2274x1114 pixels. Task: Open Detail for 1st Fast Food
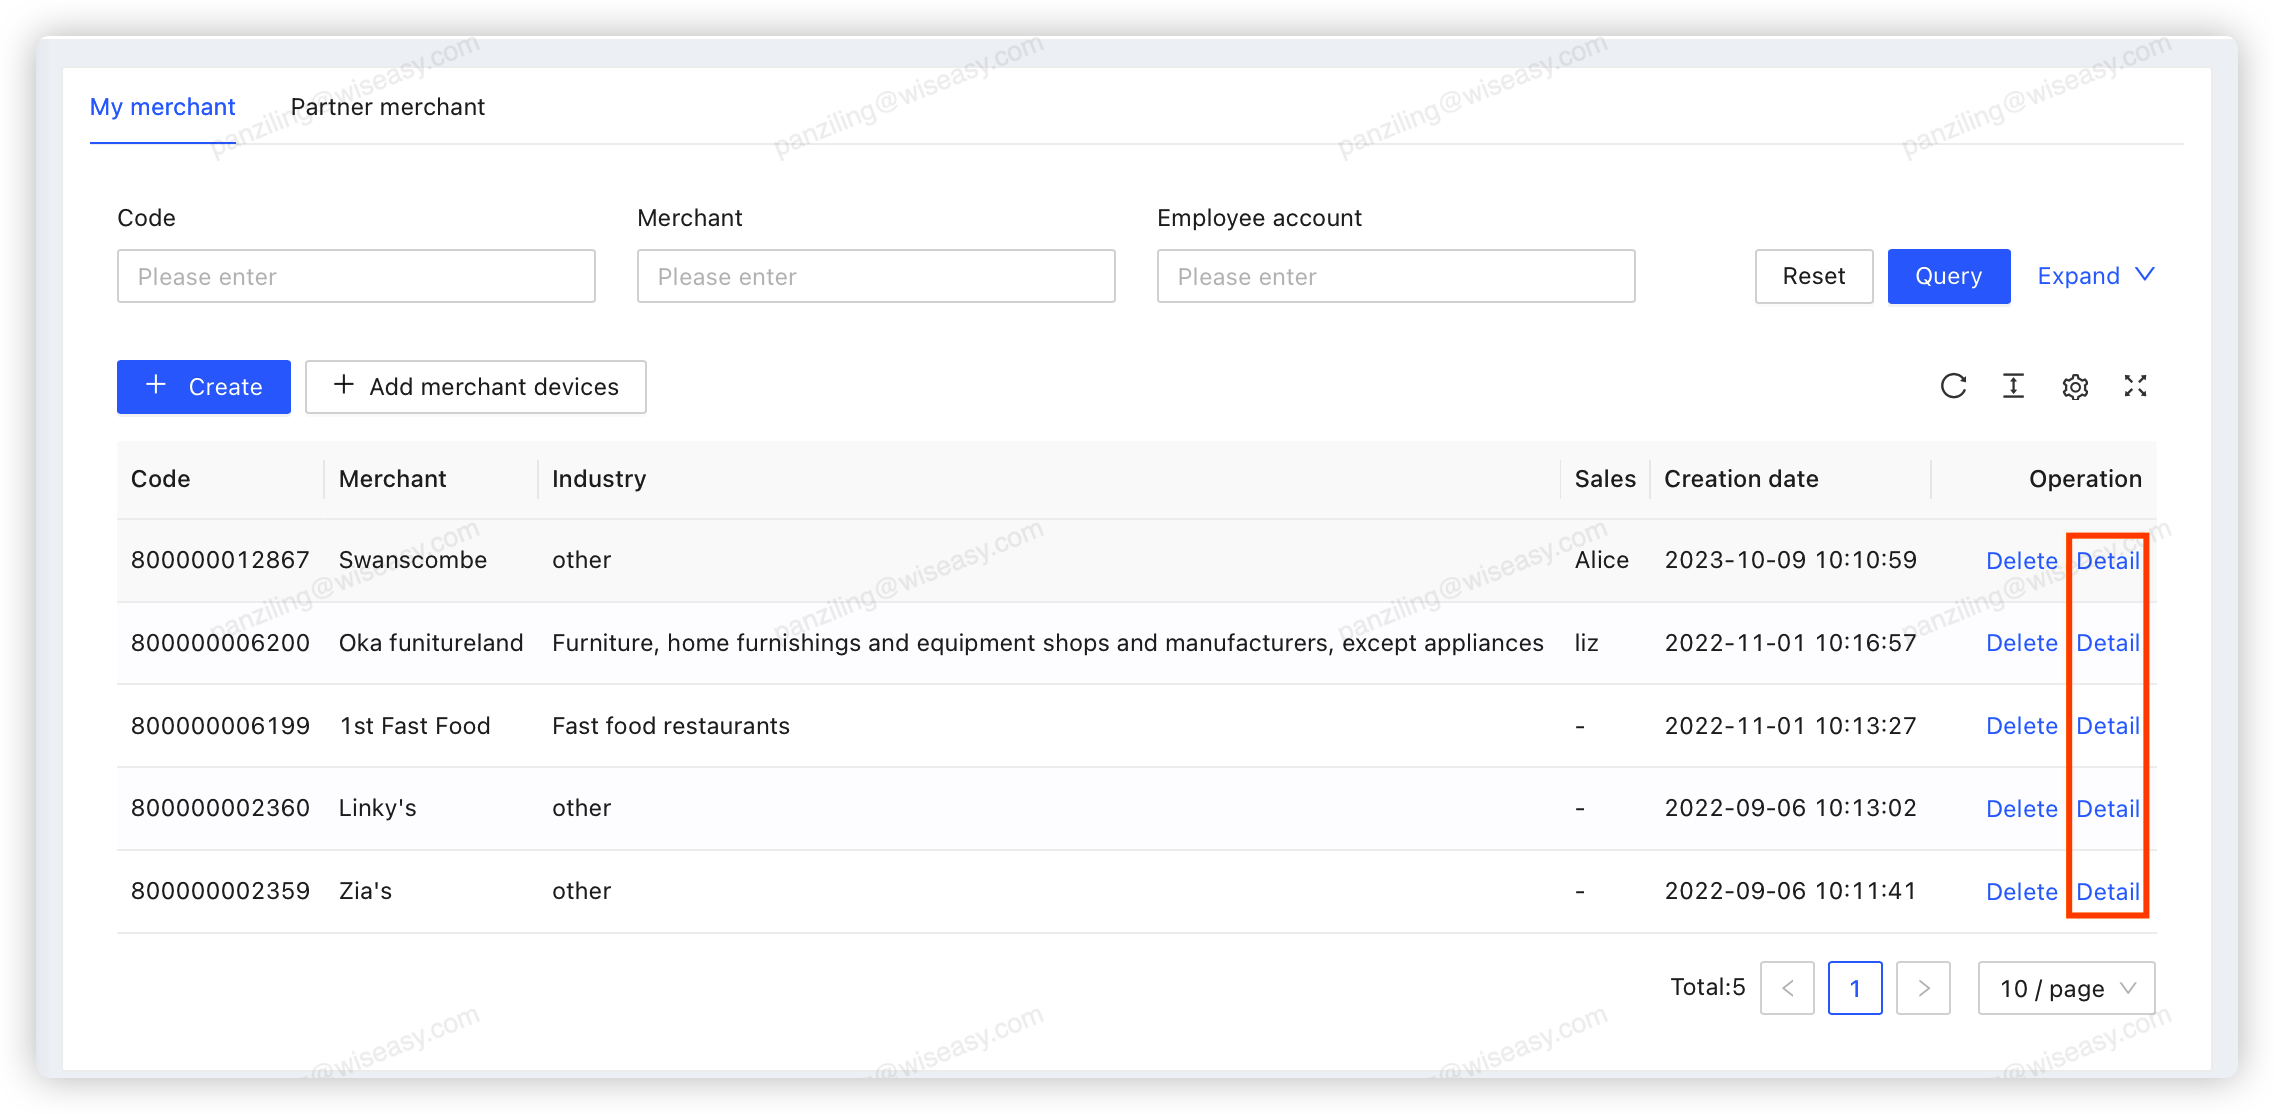pos(2108,726)
